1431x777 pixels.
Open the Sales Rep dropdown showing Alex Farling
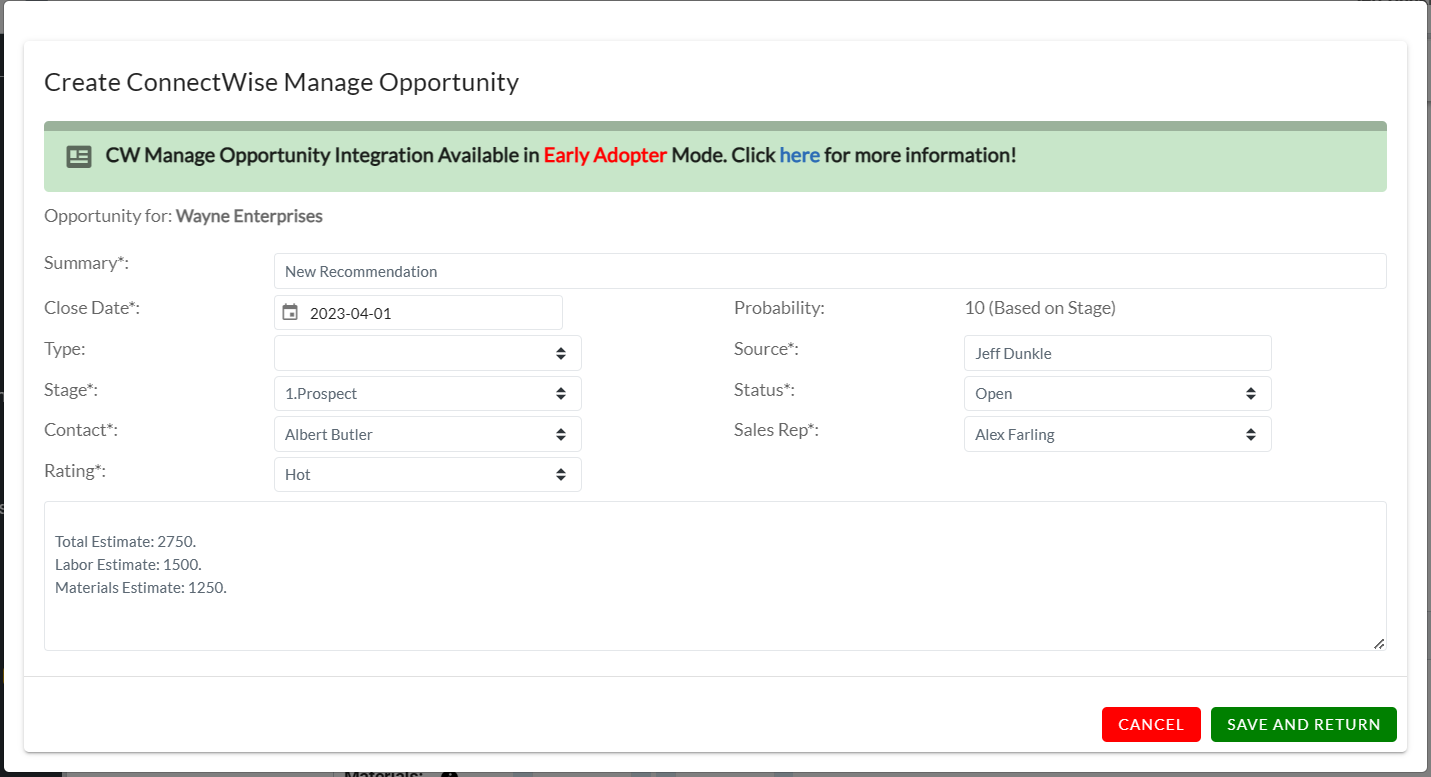click(1118, 434)
